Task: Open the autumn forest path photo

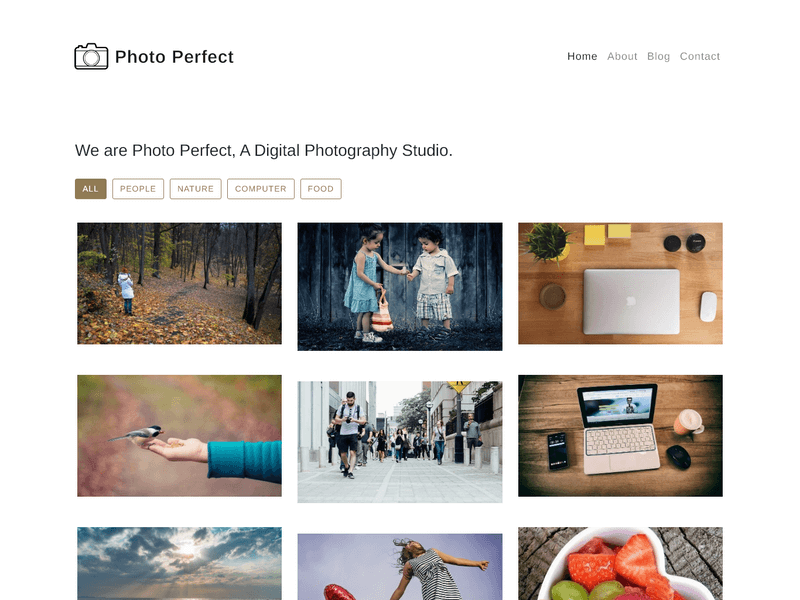Action: (x=179, y=283)
